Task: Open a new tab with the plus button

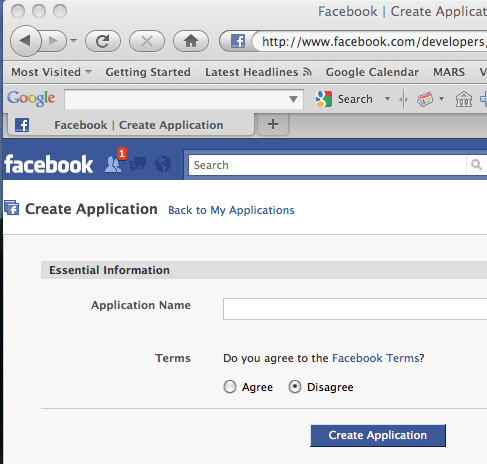Action: (273, 124)
